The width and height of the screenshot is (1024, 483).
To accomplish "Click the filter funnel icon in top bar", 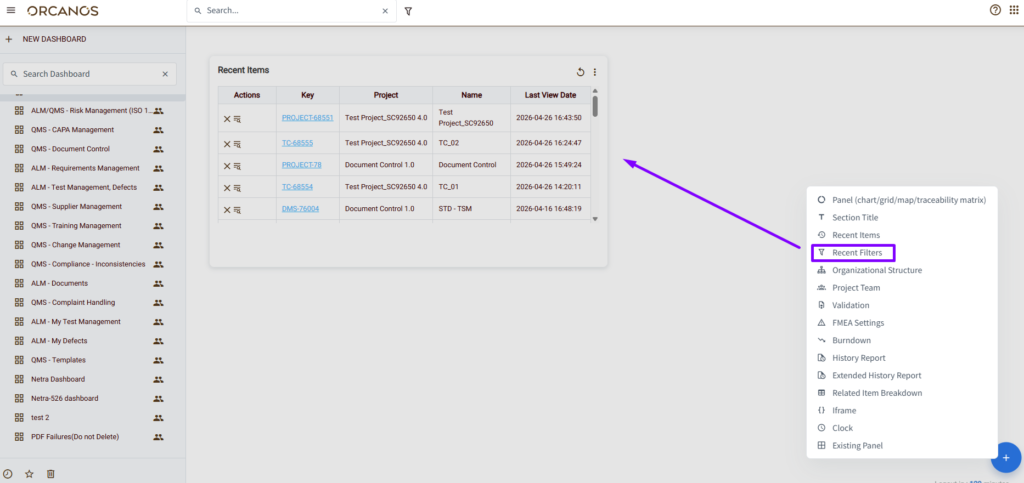I will coord(408,11).
